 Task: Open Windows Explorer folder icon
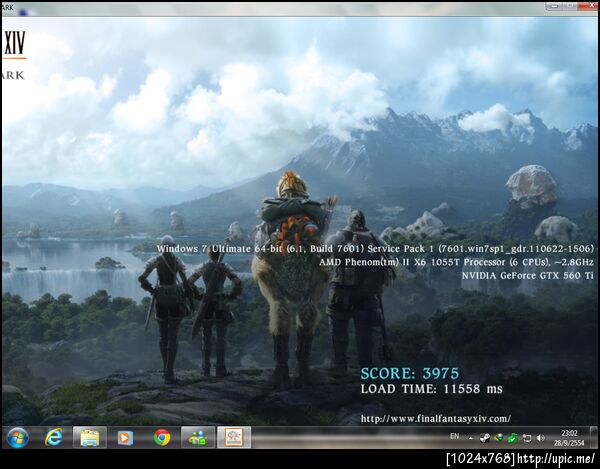coord(90,437)
